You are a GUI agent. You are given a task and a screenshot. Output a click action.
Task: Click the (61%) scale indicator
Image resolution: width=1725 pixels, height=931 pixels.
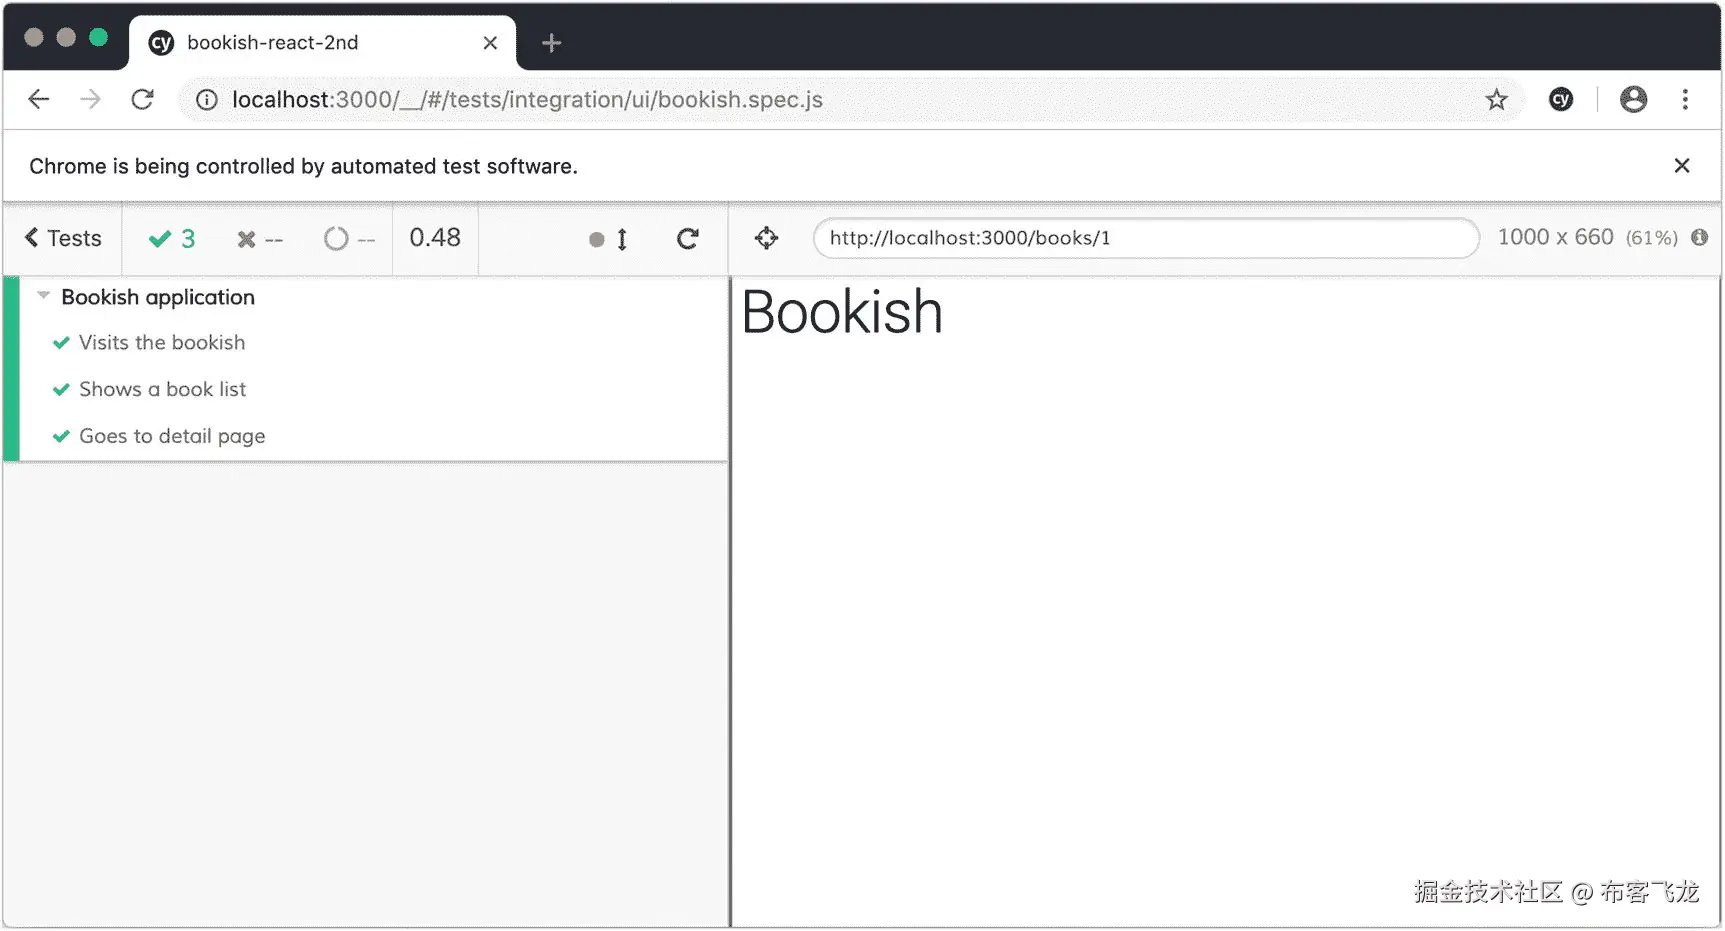click(x=1651, y=238)
